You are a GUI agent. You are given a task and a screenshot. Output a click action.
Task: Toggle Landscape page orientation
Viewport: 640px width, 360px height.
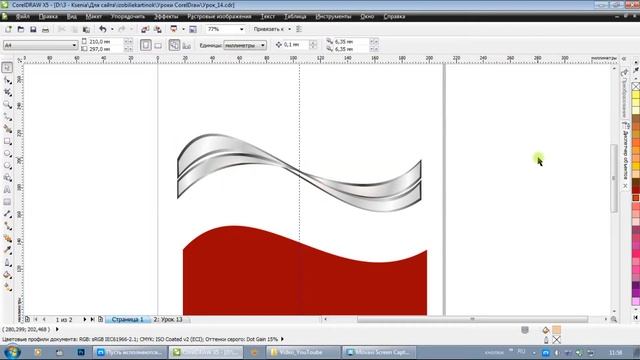pos(158,45)
